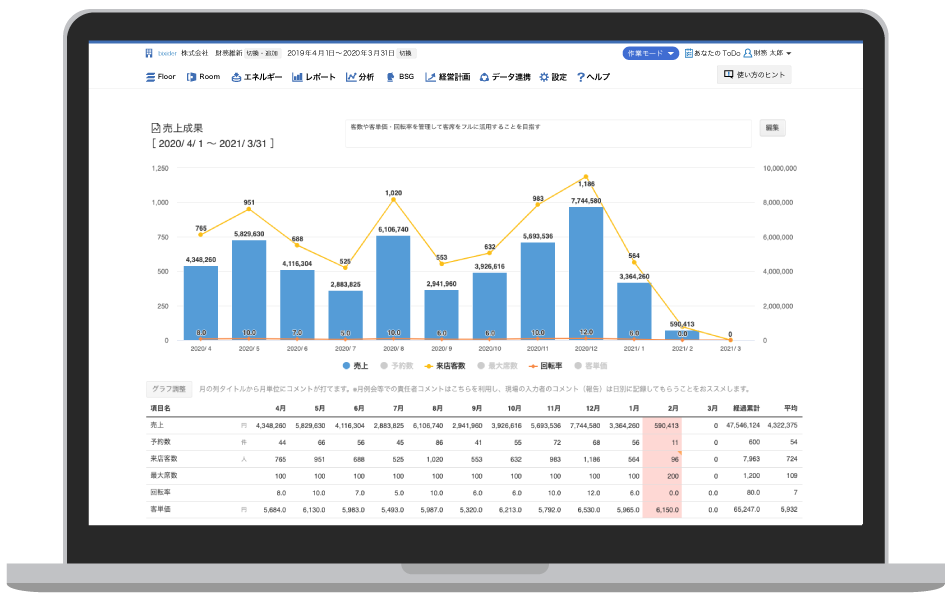
Task: Open the 経営計画 menu
Action: (x=448, y=77)
